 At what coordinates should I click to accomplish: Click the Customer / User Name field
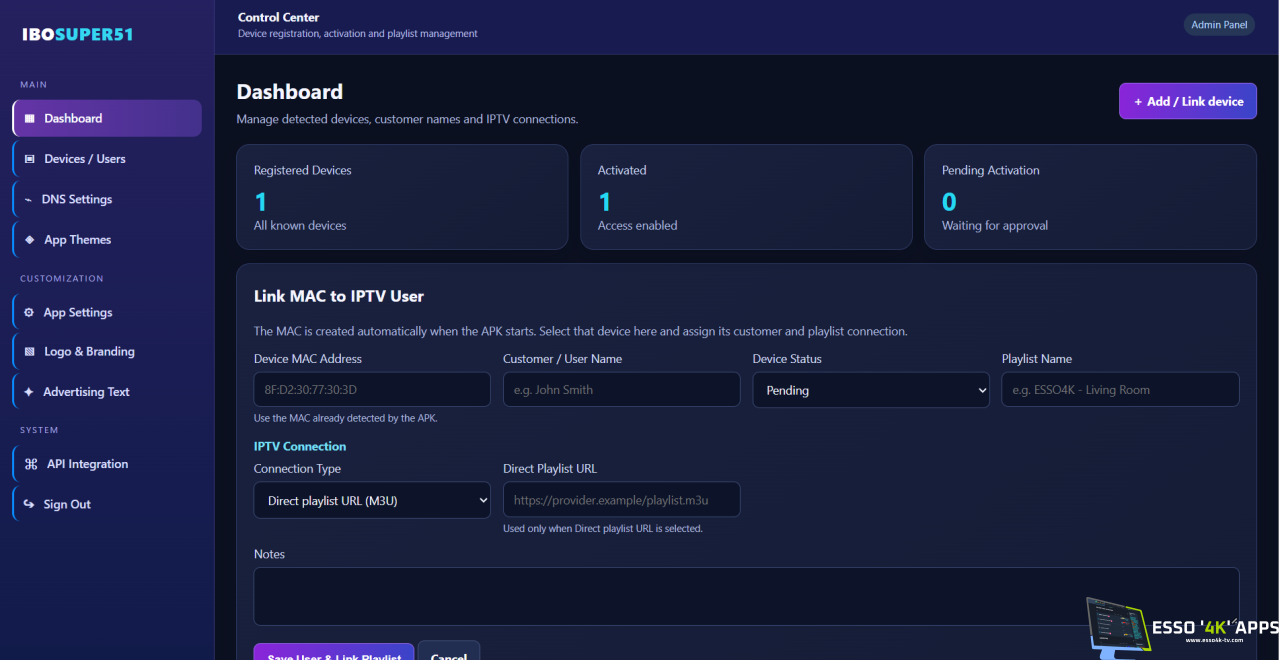click(621, 390)
